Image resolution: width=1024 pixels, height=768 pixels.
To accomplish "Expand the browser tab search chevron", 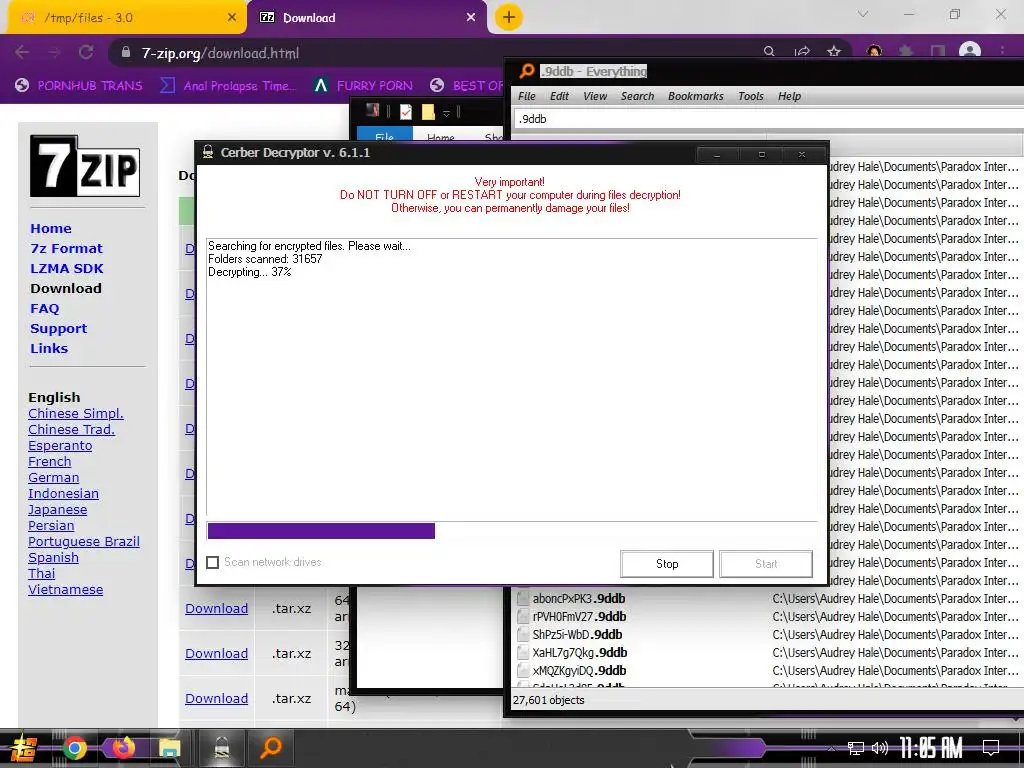I will pos(863,14).
